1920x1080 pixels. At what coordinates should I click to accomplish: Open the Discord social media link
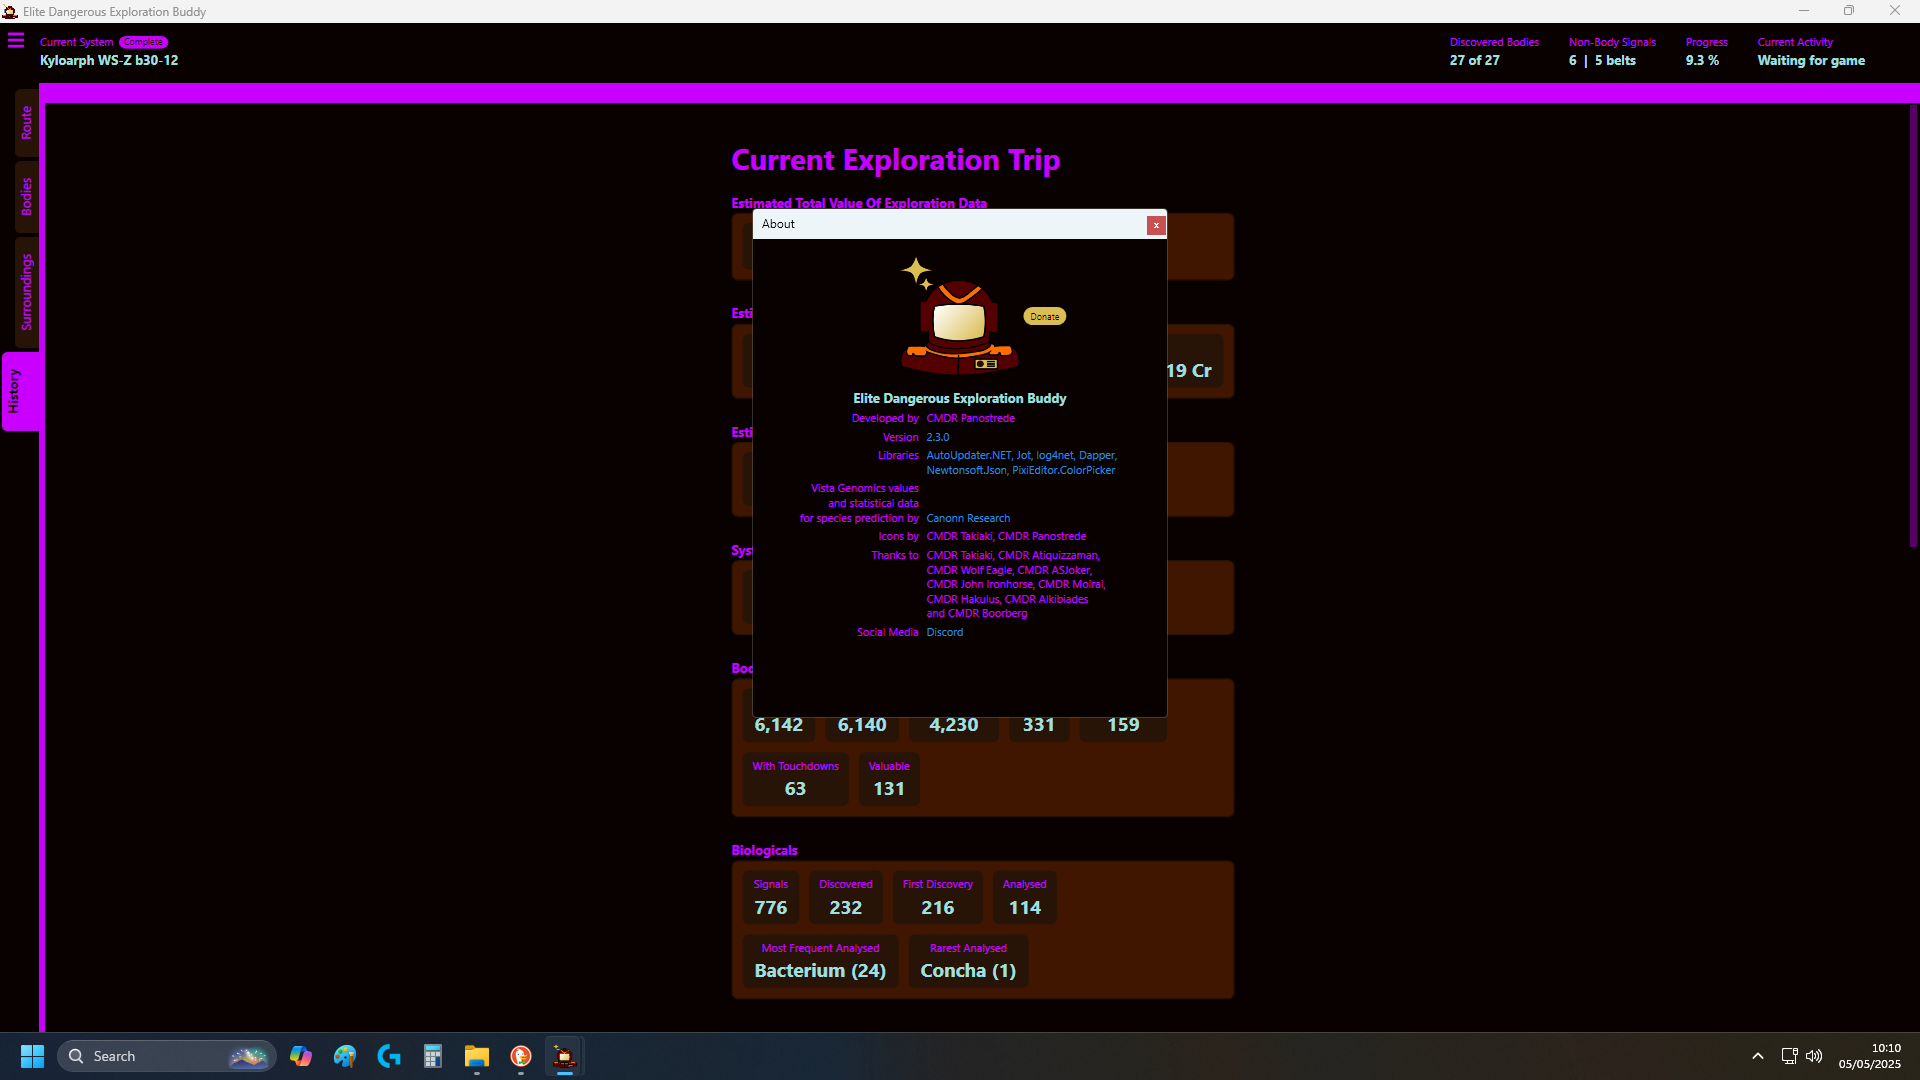point(944,632)
